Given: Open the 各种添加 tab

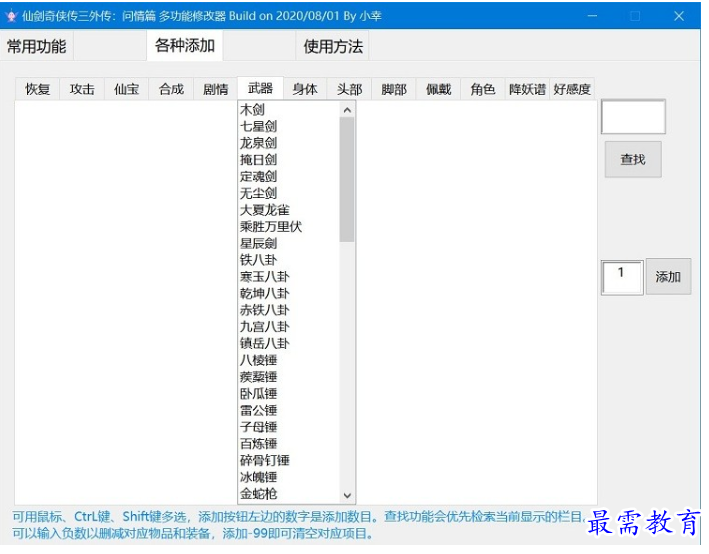Looking at the screenshot, I should coord(184,45).
